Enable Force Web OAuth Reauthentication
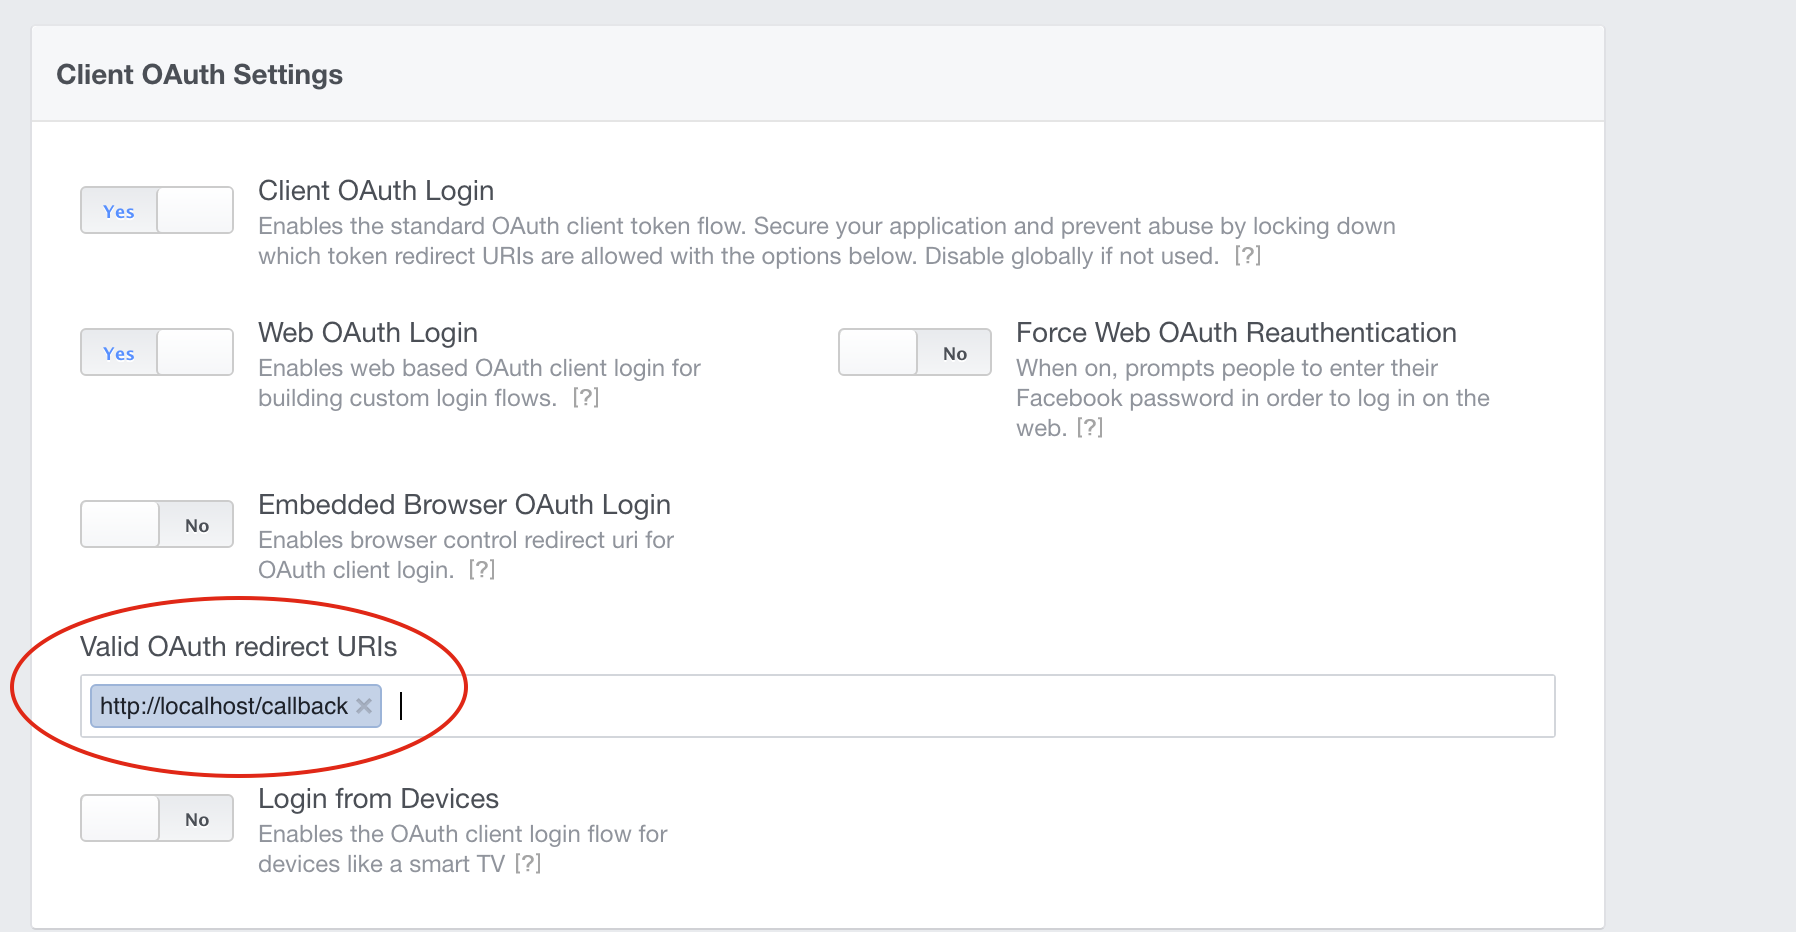The image size is (1796, 932). 914,352
